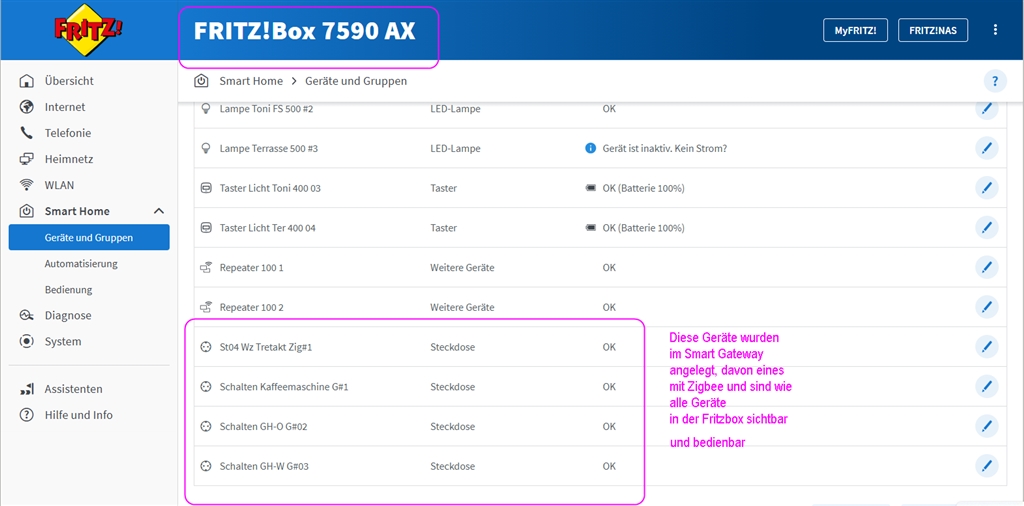Image resolution: width=1024 pixels, height=506 pixels.
Task: Click the battery icon for Taster Licht Ter
Action: coord(590,228)
